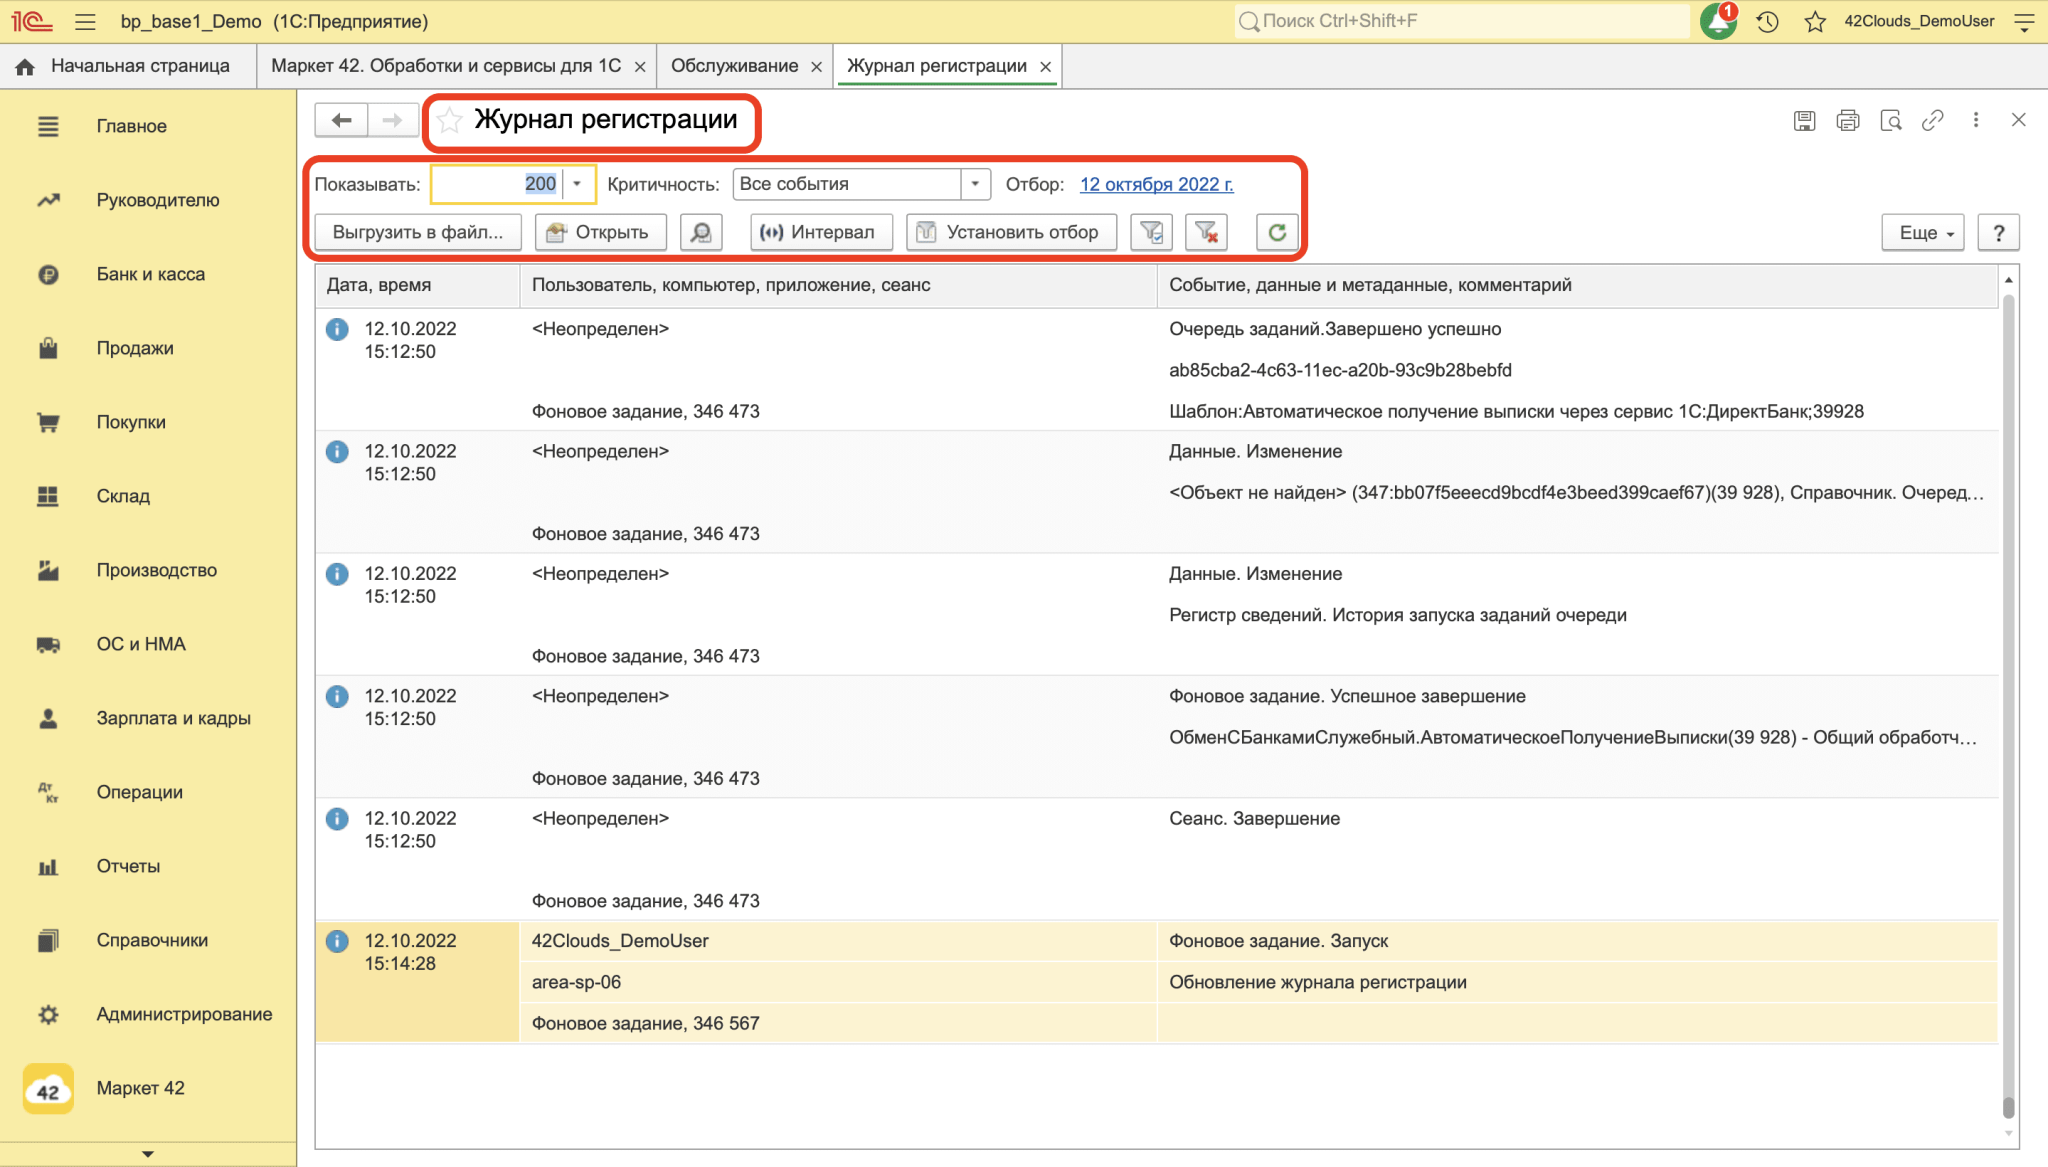Click the Выгрузить в файл button
The height and width of the screenshot is (1167, 2048).
click(417, 232)
